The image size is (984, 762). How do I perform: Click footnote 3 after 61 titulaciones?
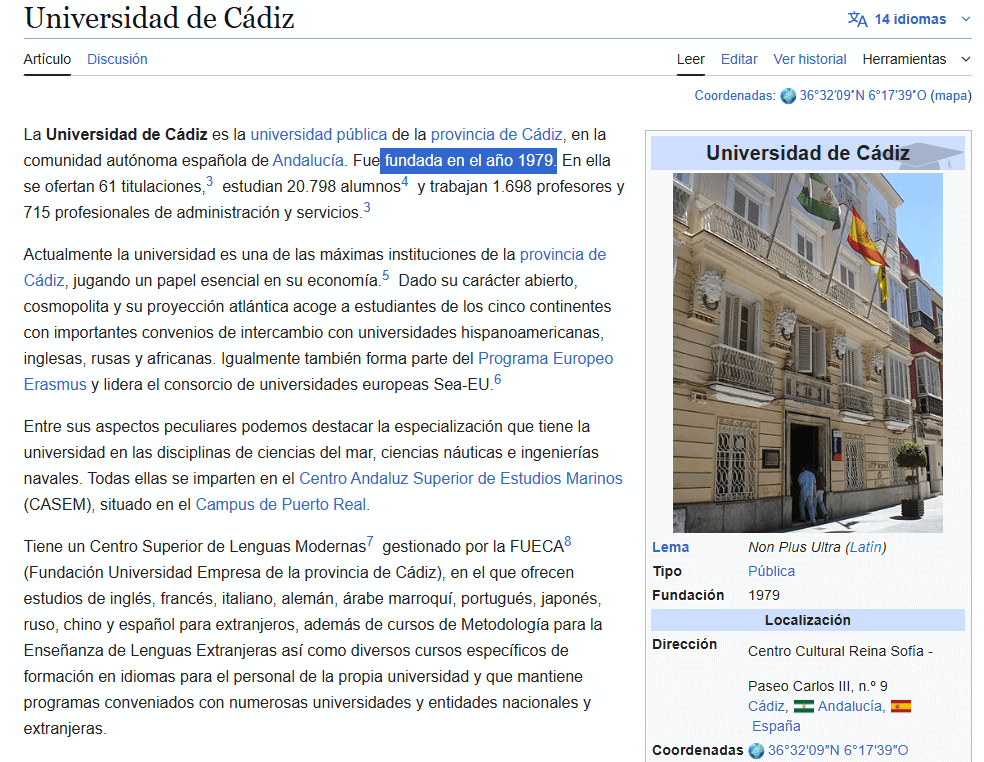pyautogui.click(x=210, y=182)
